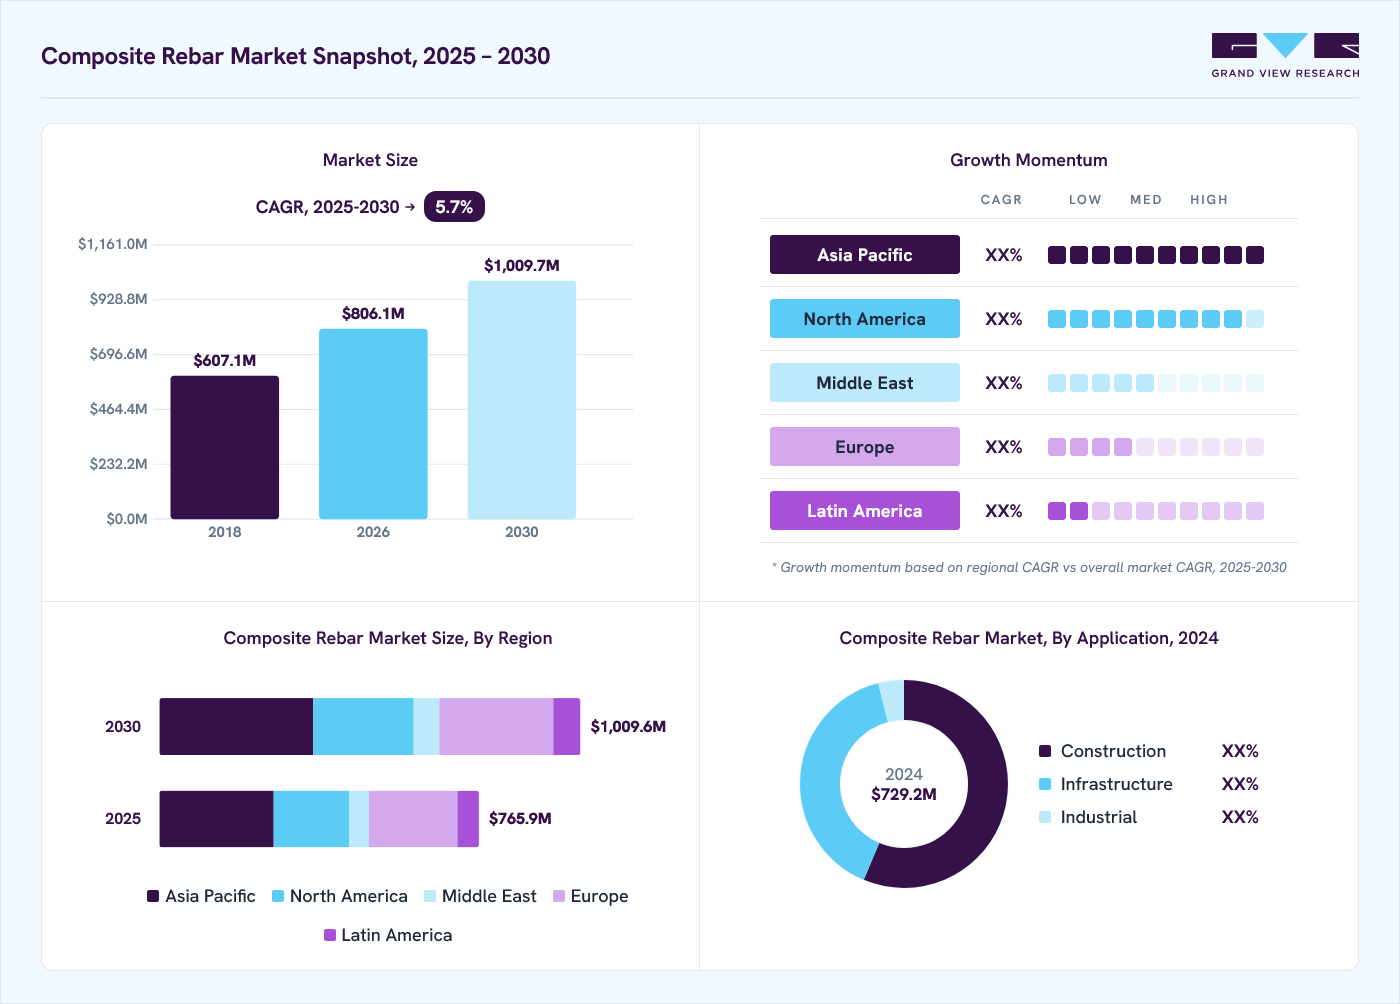1400x1004 pixels.
Task: Click the Middle East region label
Action: [865, 383]
